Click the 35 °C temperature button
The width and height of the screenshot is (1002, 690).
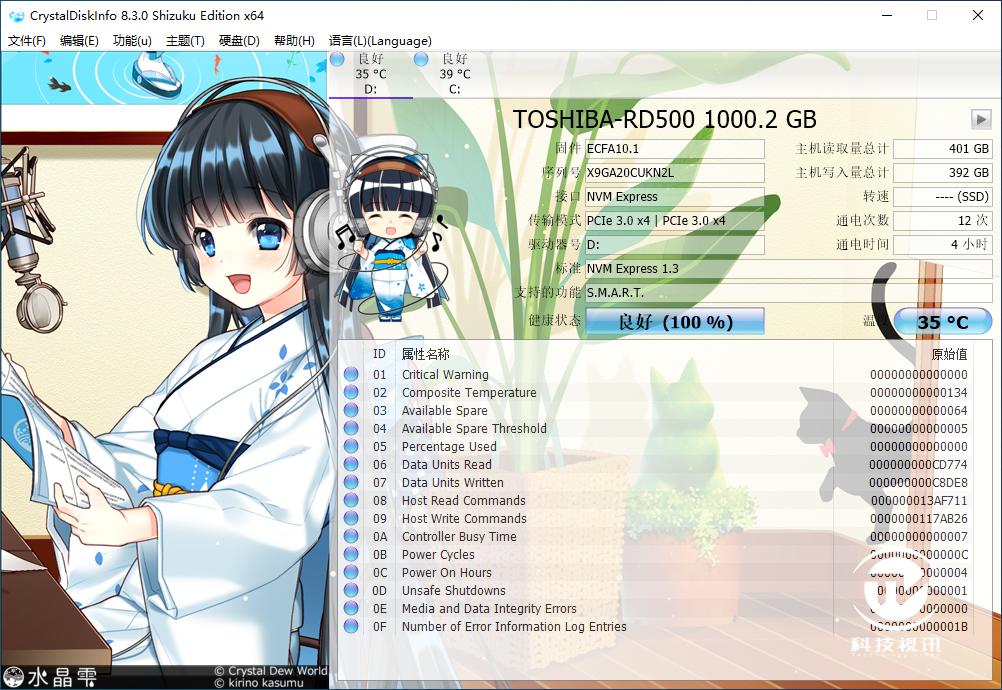coord(943,322)
